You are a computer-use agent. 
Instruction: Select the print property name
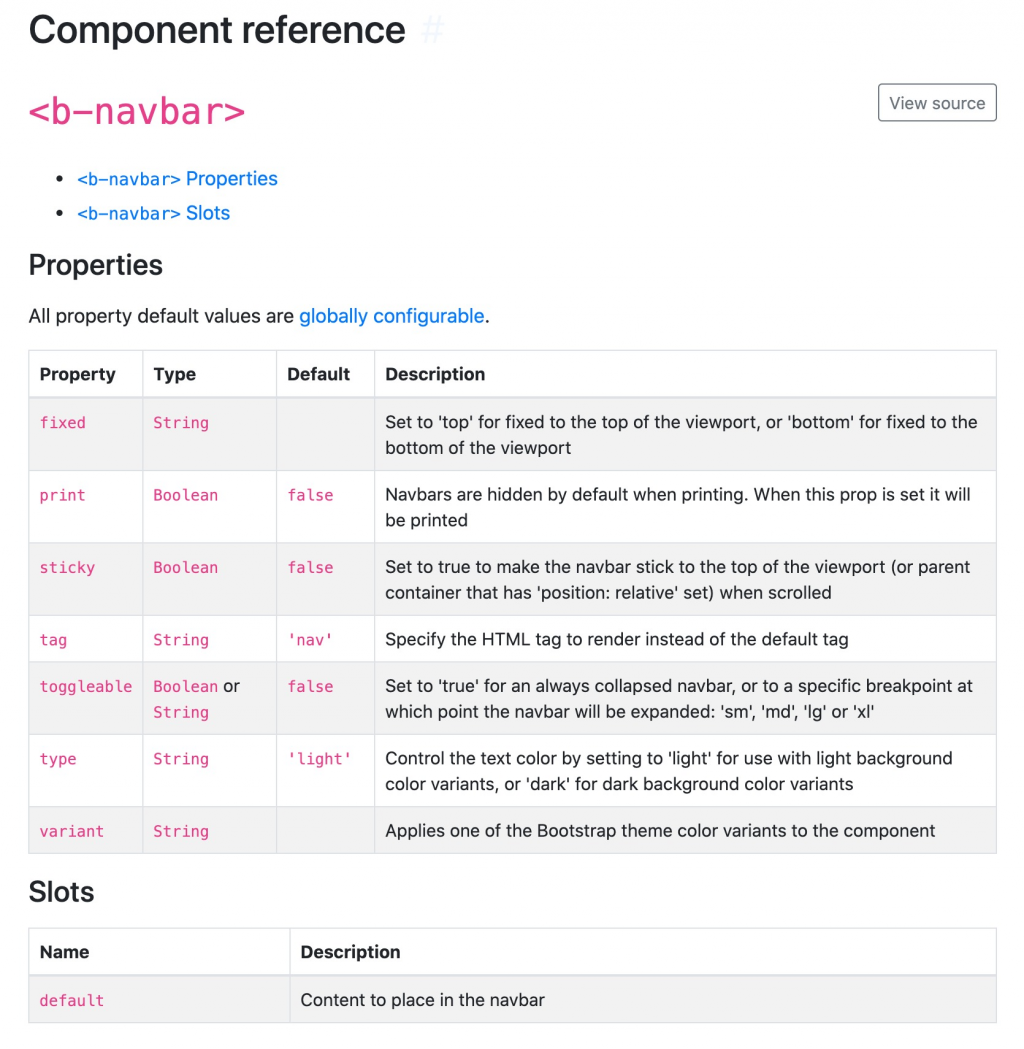(x=62, y=495)
